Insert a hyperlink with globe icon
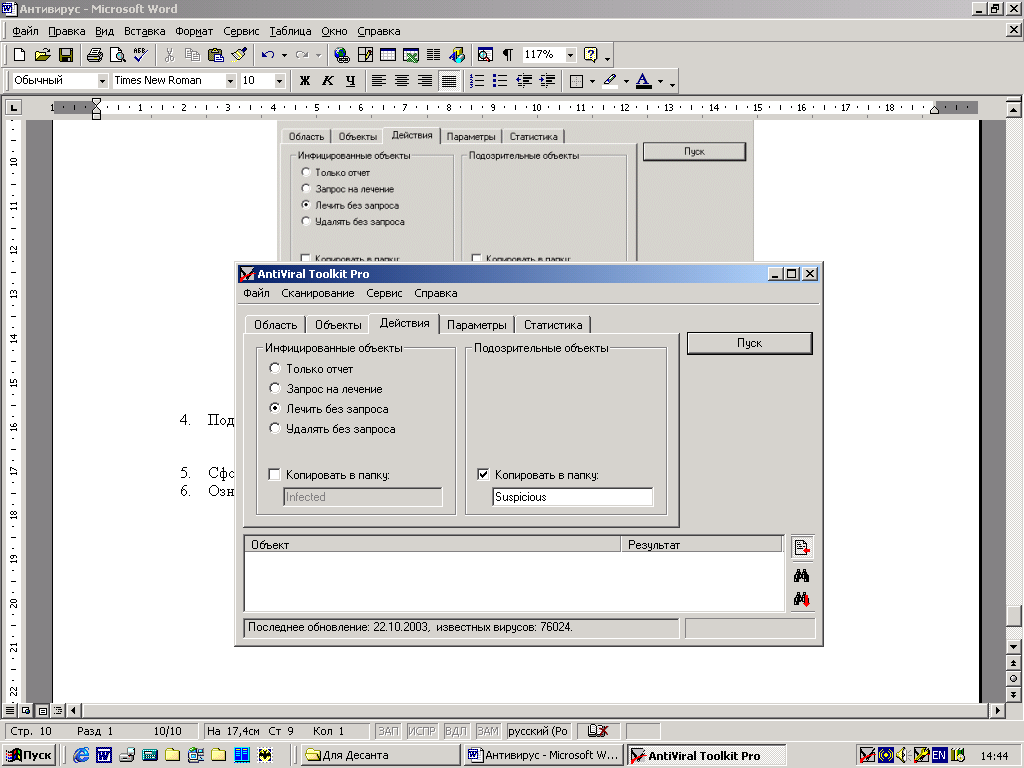Viewport: 1024px width, 768px height. [x=342, y=55]
